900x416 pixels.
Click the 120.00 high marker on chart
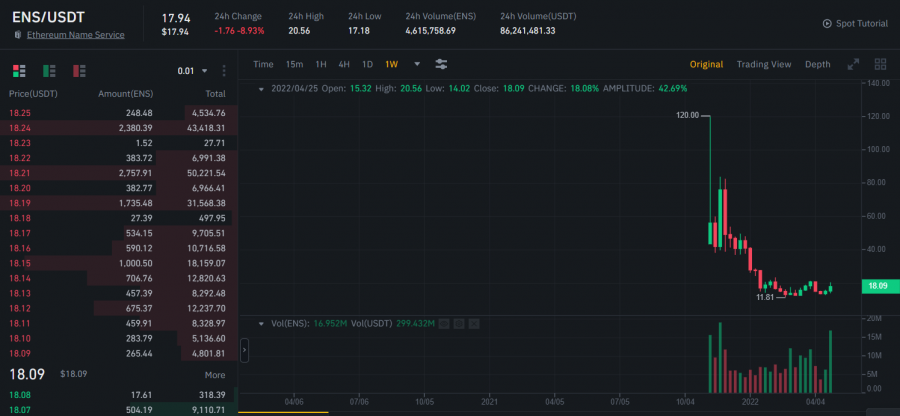coord(688,115)
